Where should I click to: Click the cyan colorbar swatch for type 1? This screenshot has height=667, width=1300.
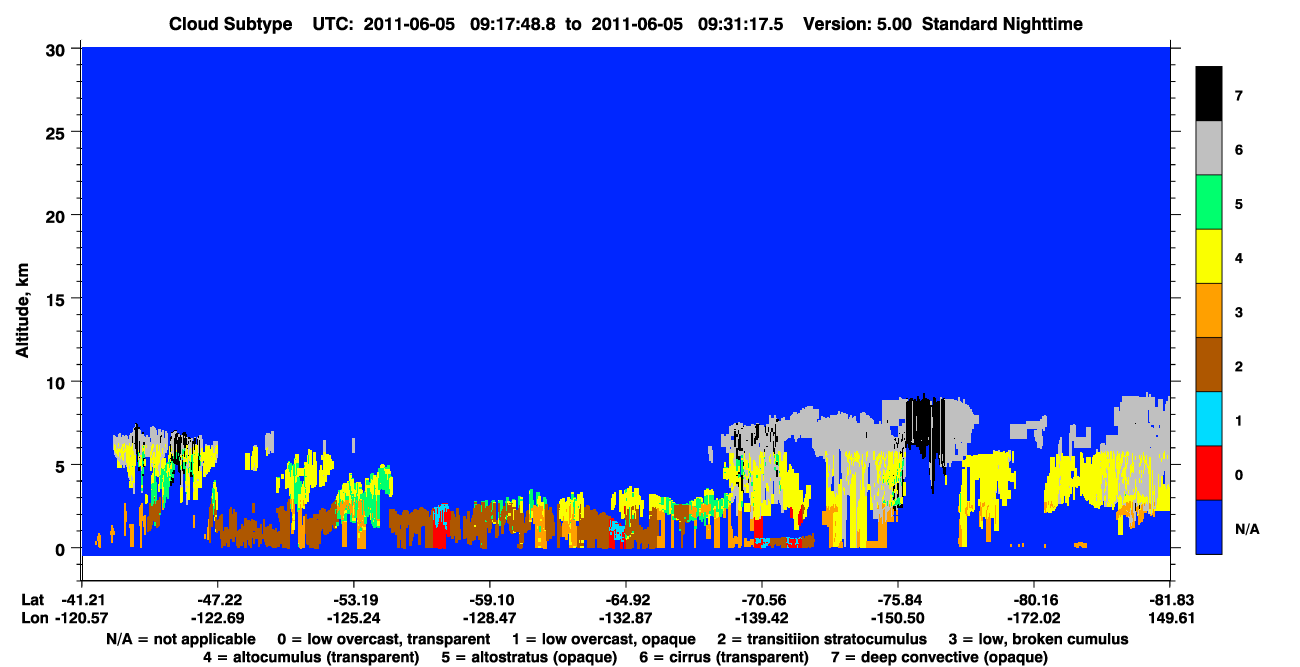1209,419
